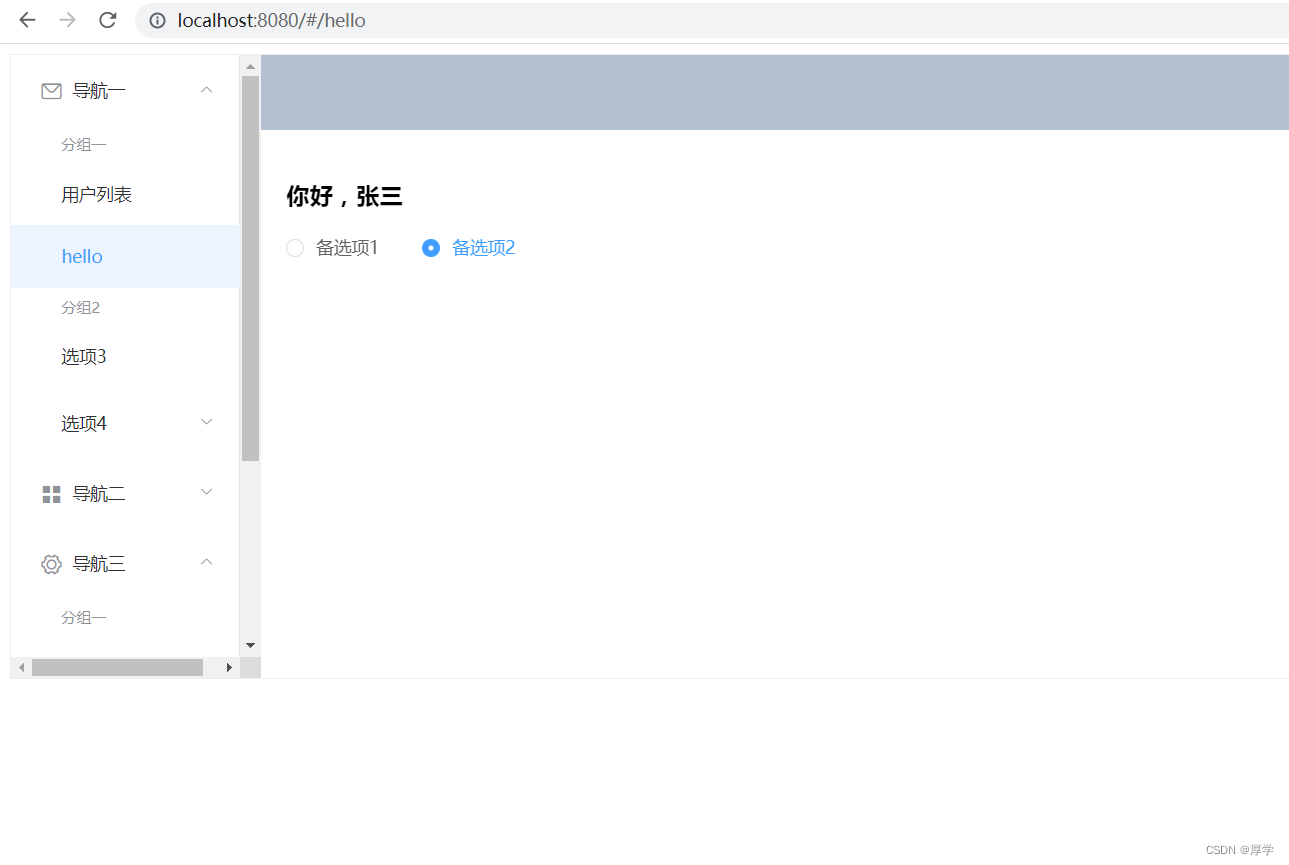Click the sidebar vertical scrollbar thumb
The image size is (1289, 865).
(250, 268)
